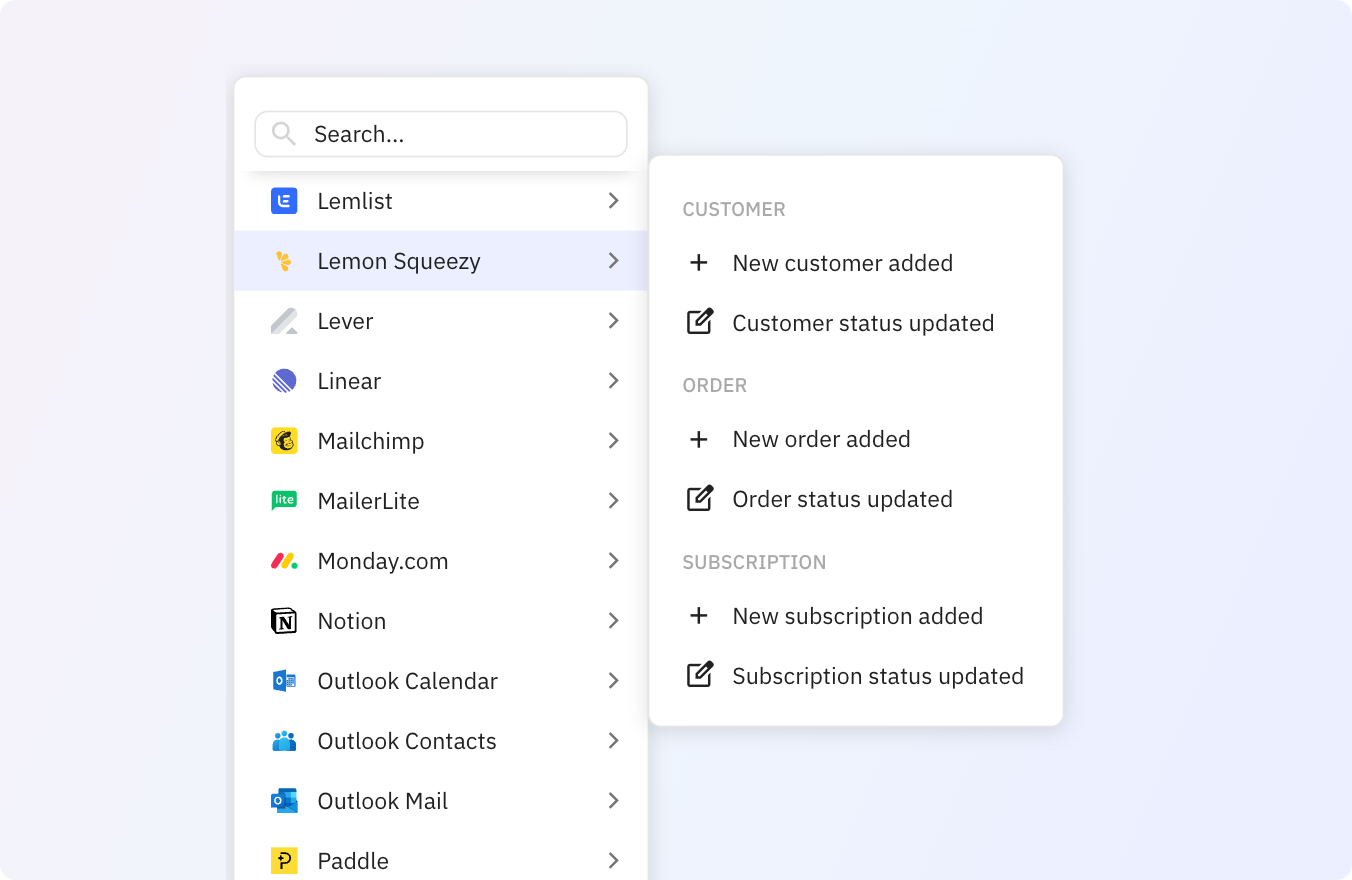Image resolution: width=1352 pixels, height=880 pixels.
Task: Click the Monday.com logo icon
Action: tap(284, 561)
